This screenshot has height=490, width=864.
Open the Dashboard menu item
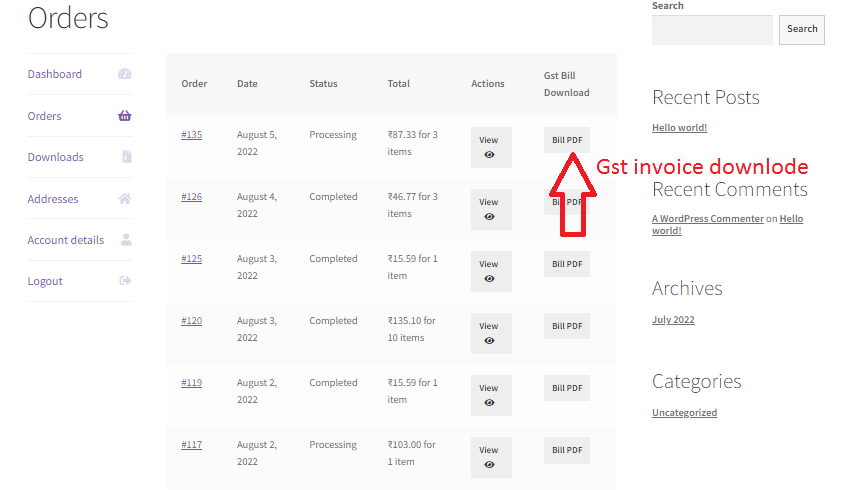click(55, 74)
